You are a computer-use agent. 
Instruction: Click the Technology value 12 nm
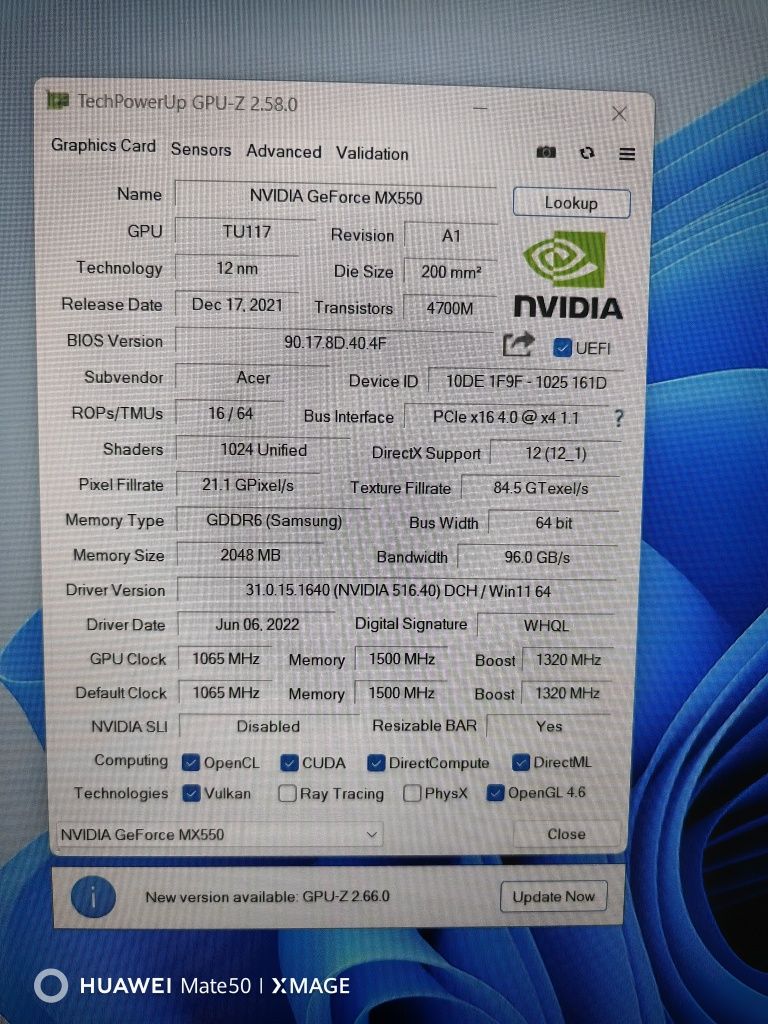point(237,268)
